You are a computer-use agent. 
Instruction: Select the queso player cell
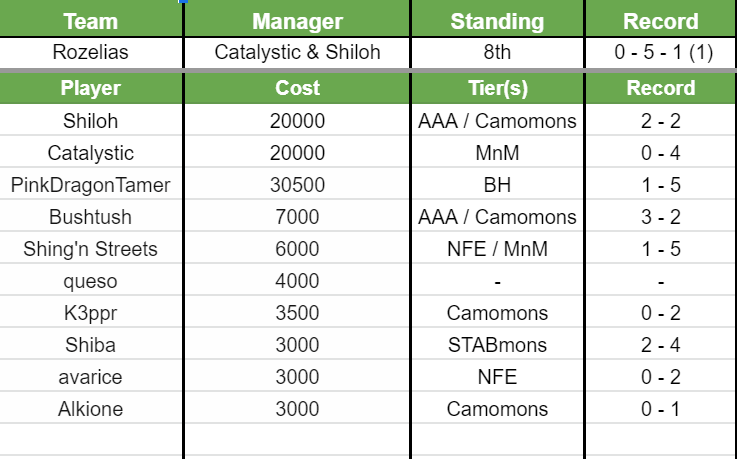[x=91, y=280]
